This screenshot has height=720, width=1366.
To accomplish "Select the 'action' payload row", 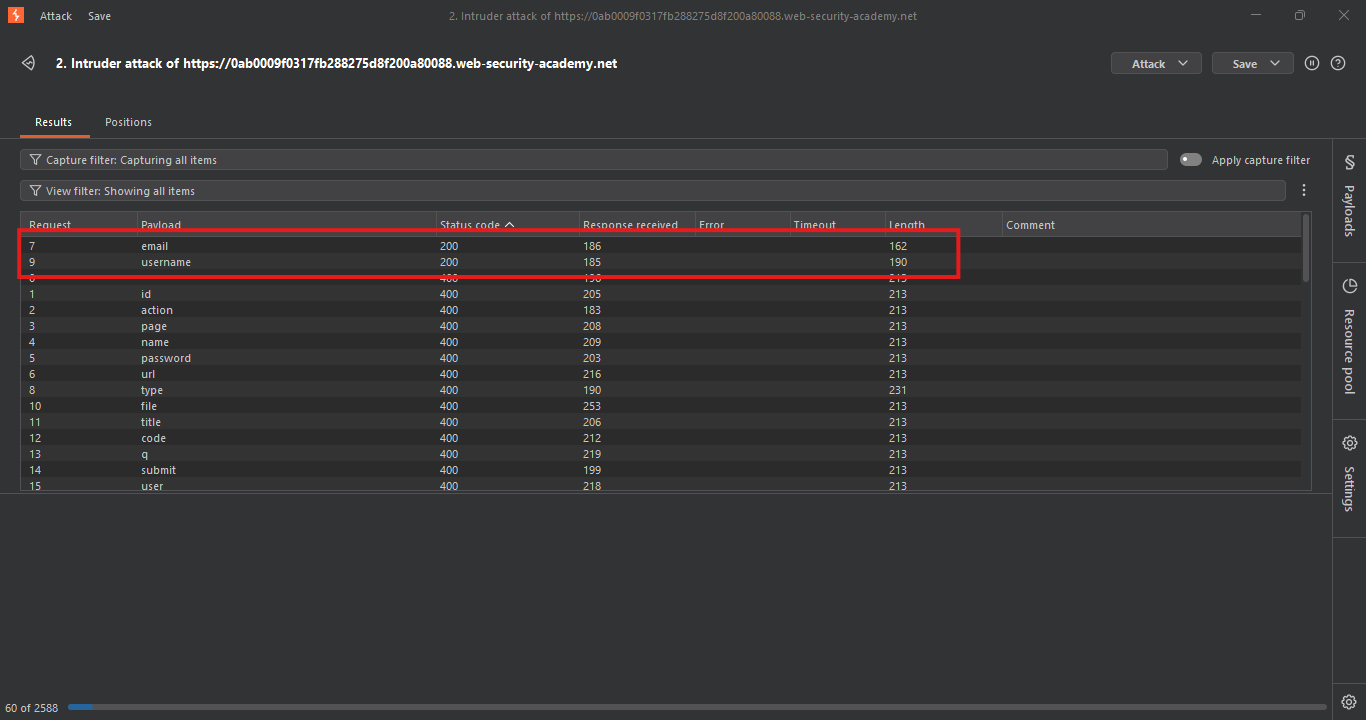I will pos(660,310).
